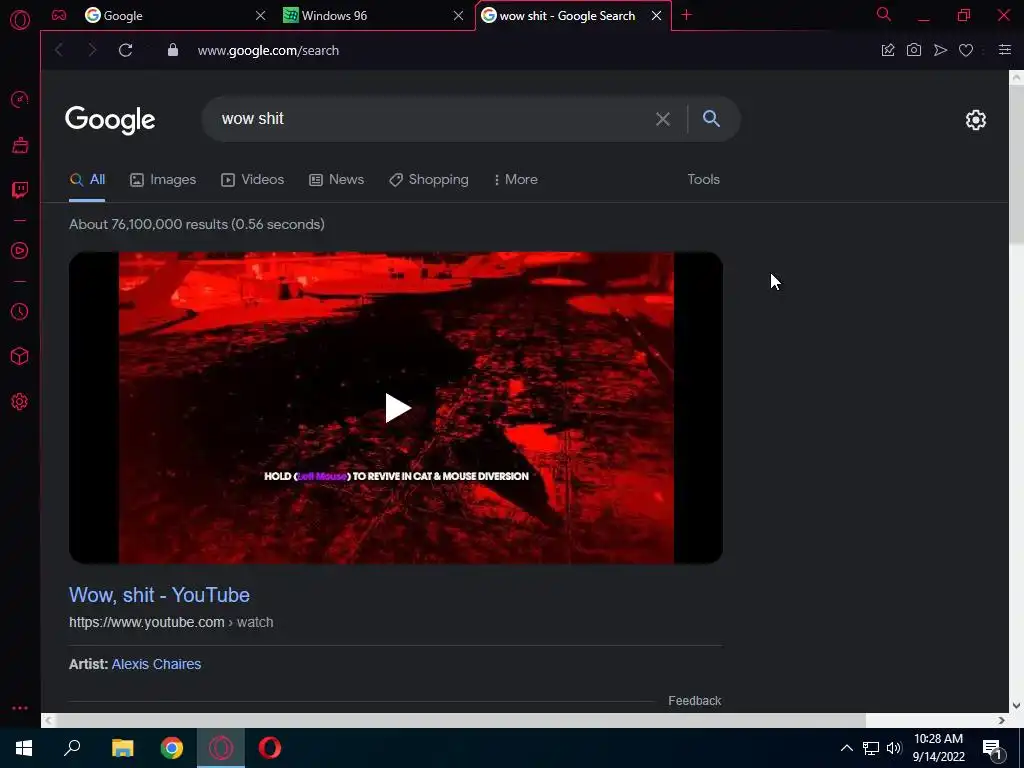Open the network icon in system tray
Image resolution: width=1024 pixels, height=768 pixels.
871,748
